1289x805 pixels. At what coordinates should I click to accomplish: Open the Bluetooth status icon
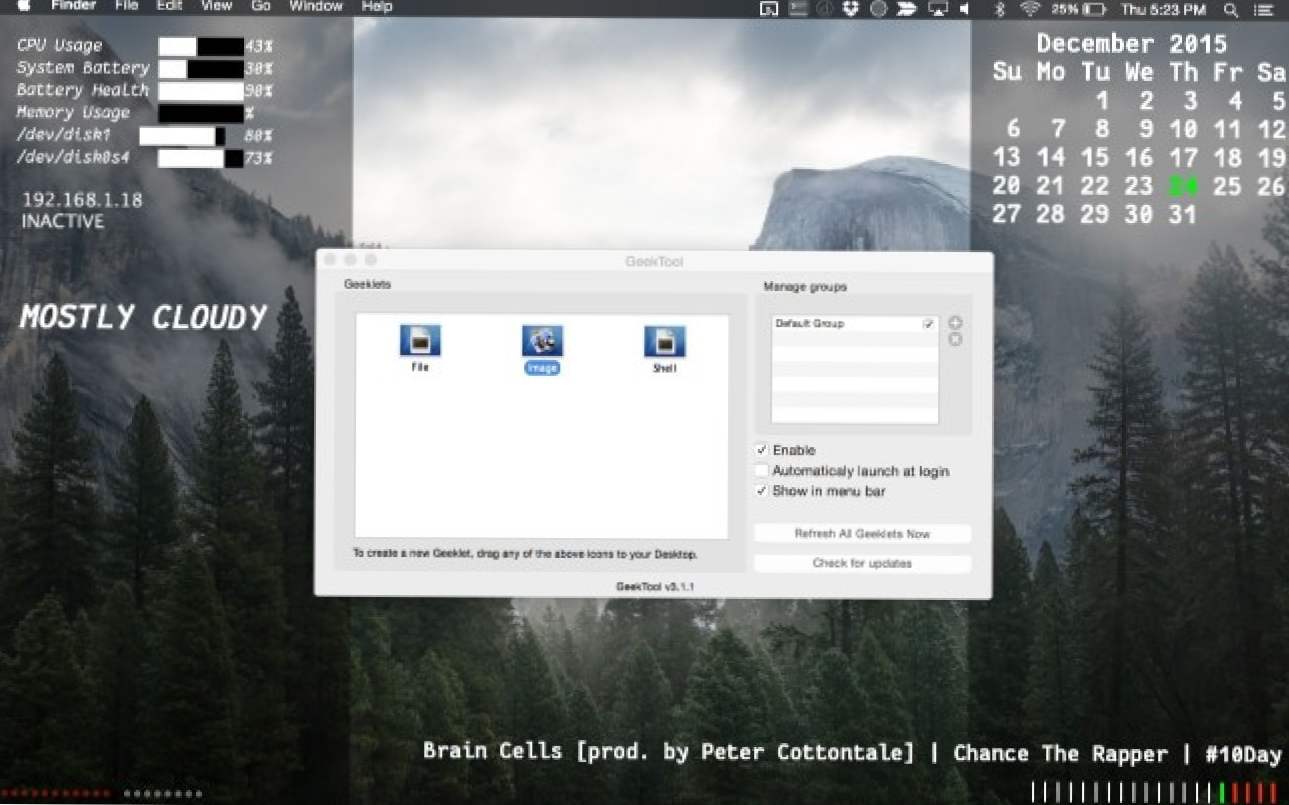click(999, 9)
